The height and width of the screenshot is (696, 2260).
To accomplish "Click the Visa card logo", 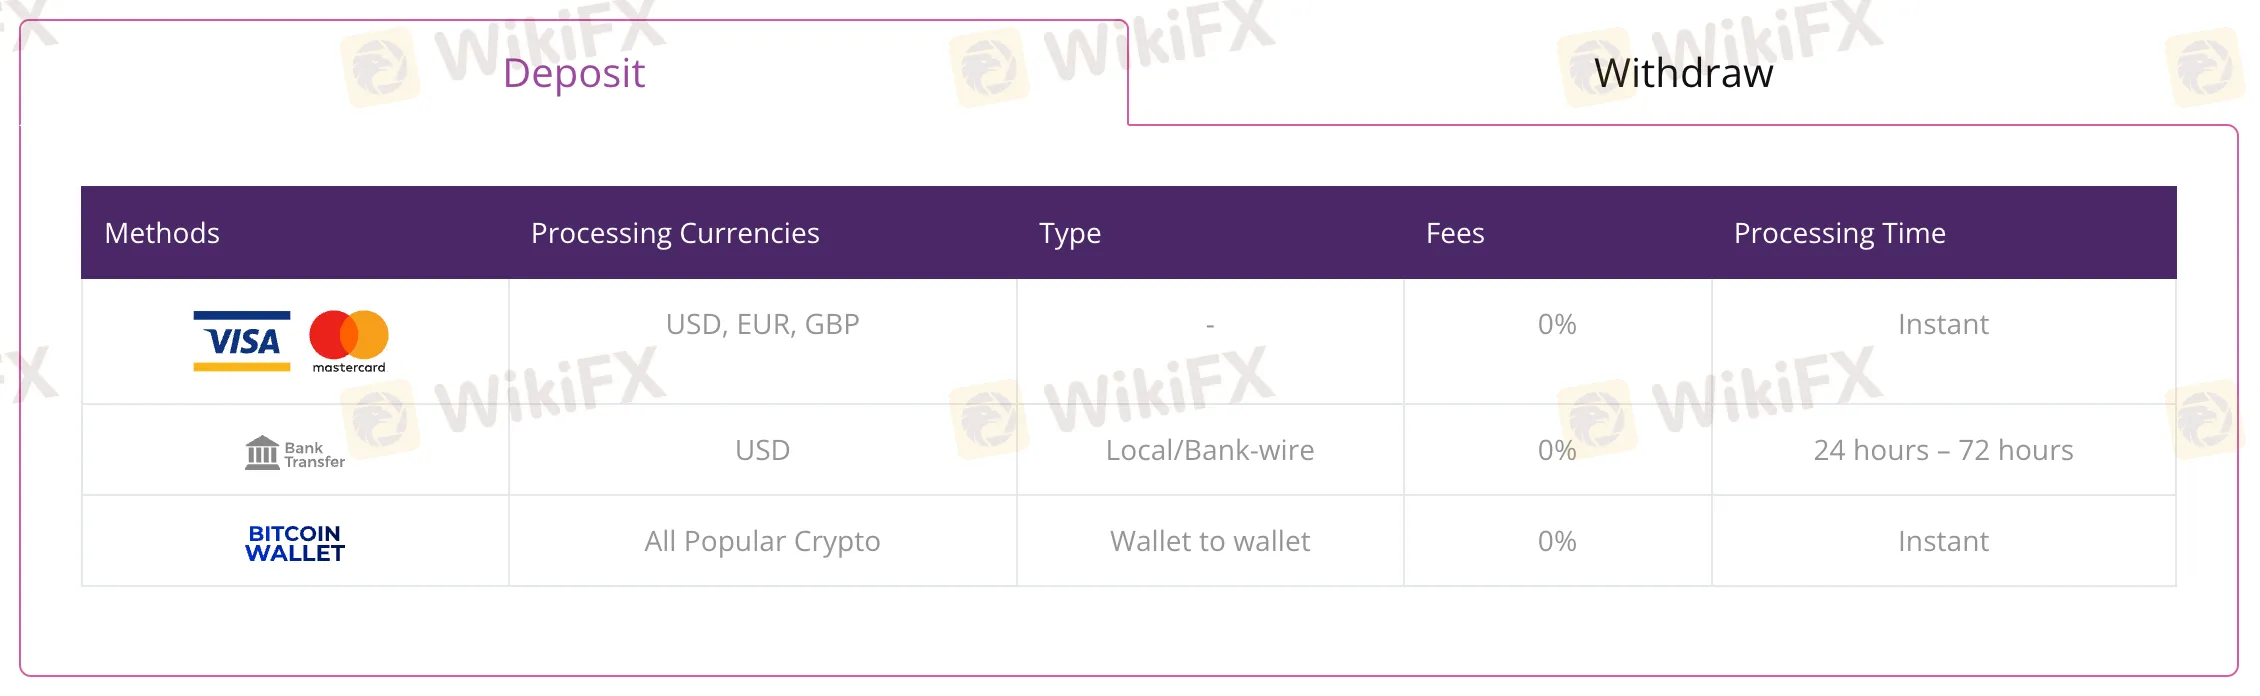I will [x=242, y=341].
